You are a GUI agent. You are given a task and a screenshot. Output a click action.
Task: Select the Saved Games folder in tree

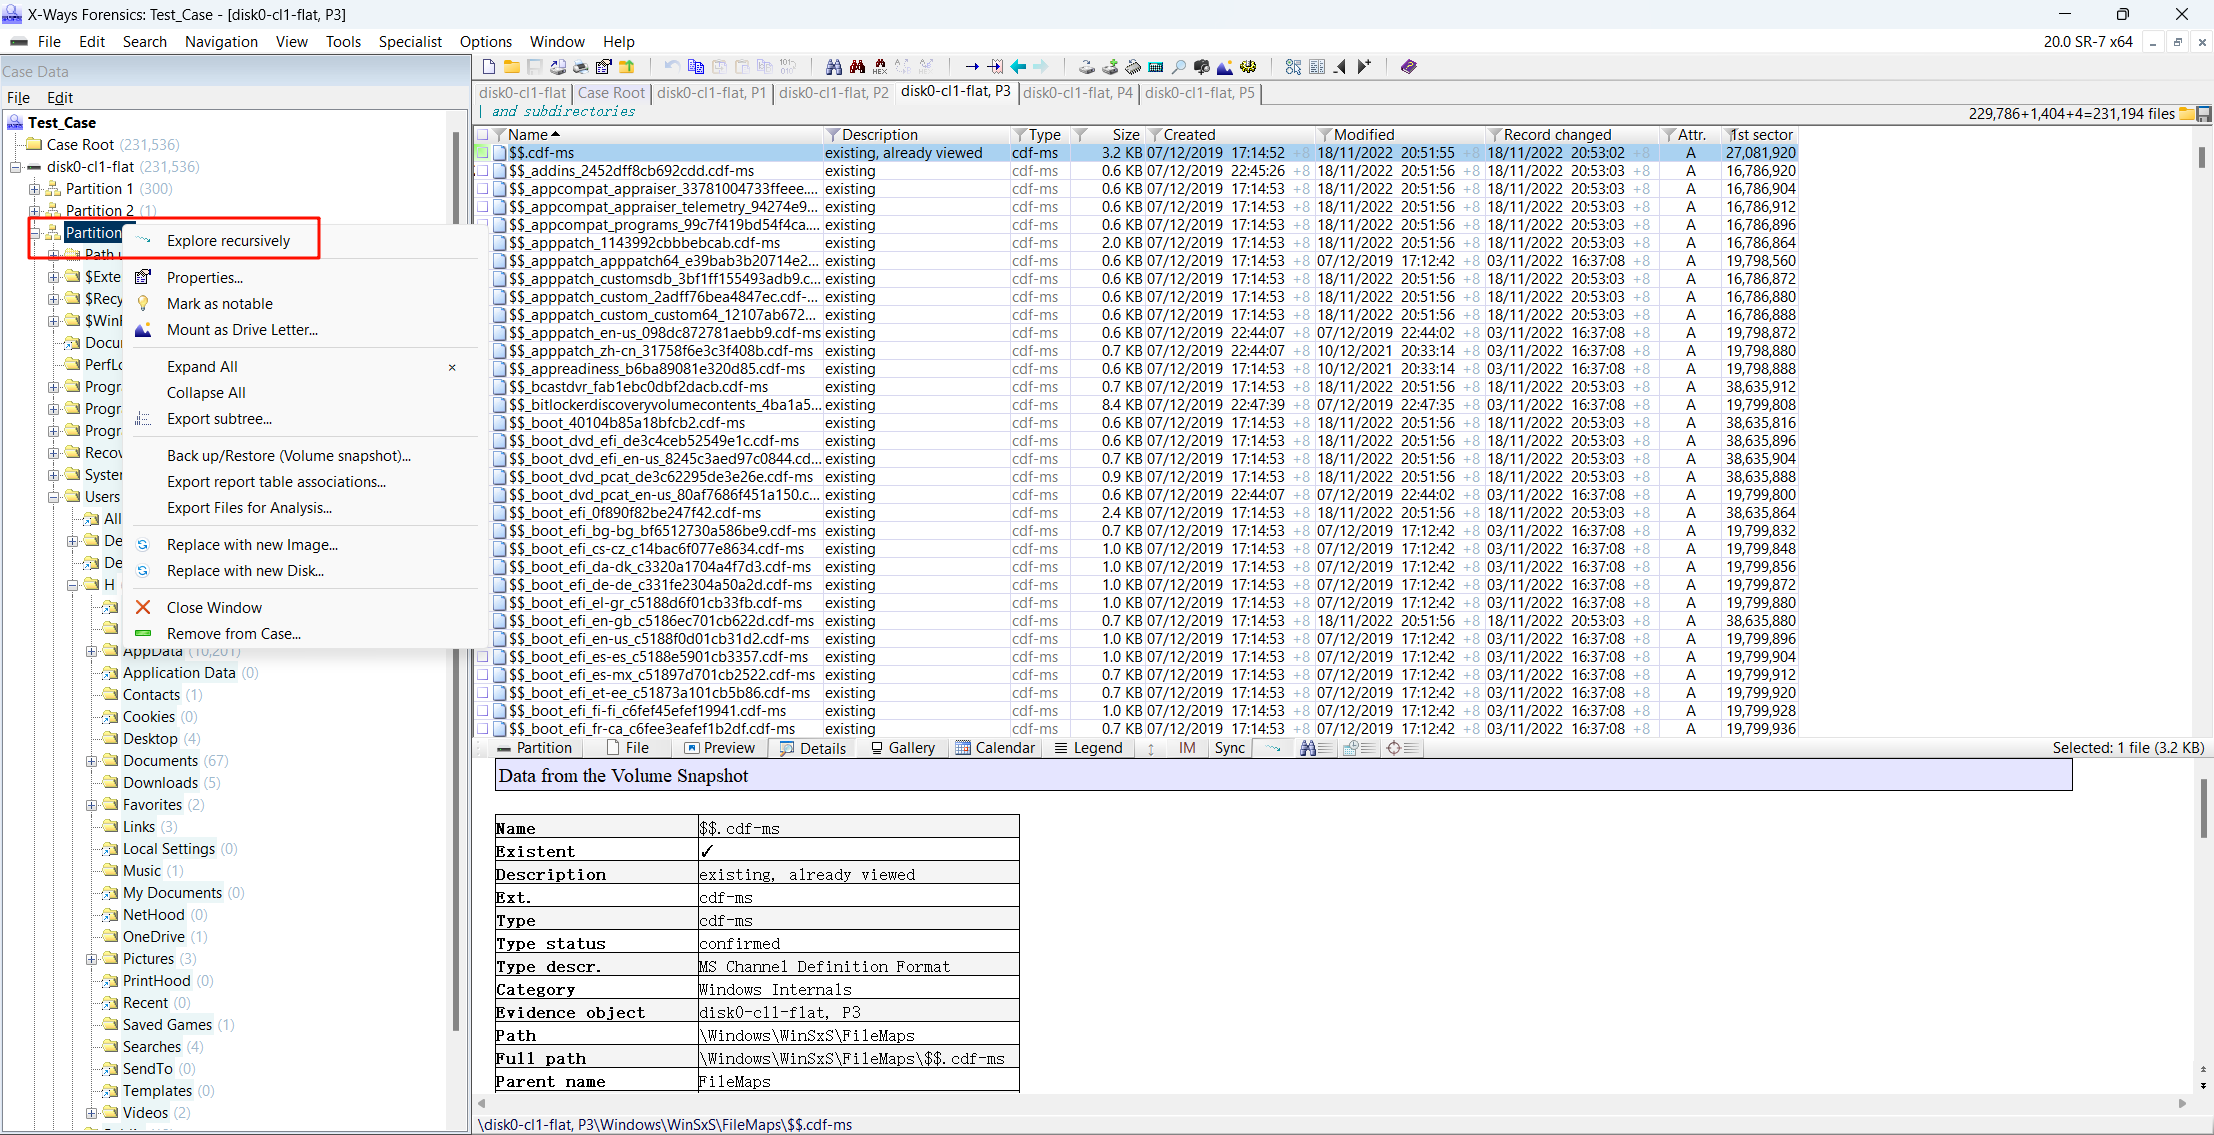(x=167, y=1025)
